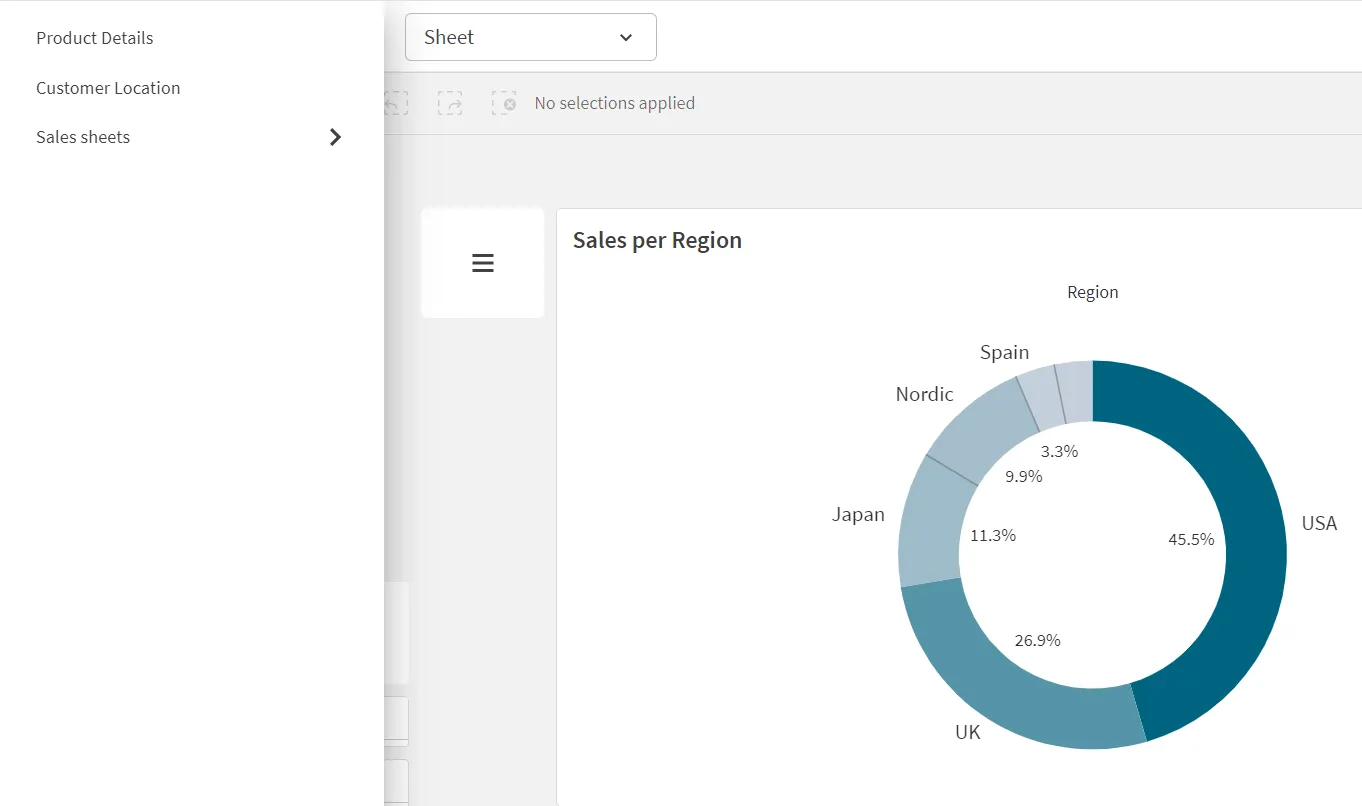Click the 26.9% value label
The width and height of the screenshot is (1362, 806).
1037,640
